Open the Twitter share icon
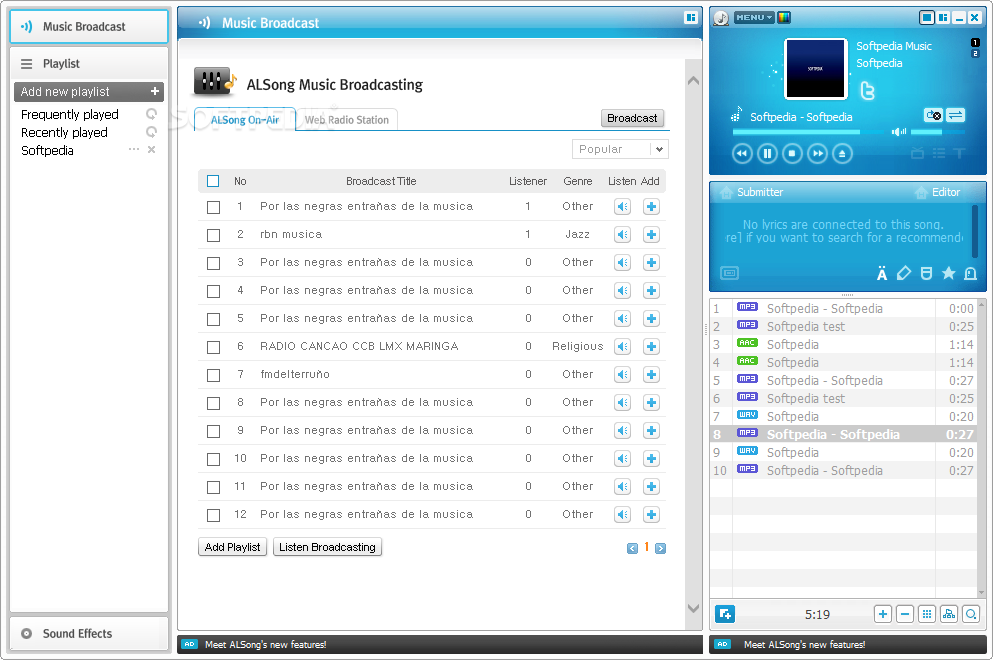Viewport: 993px width, 660px height. click(867, 91)
